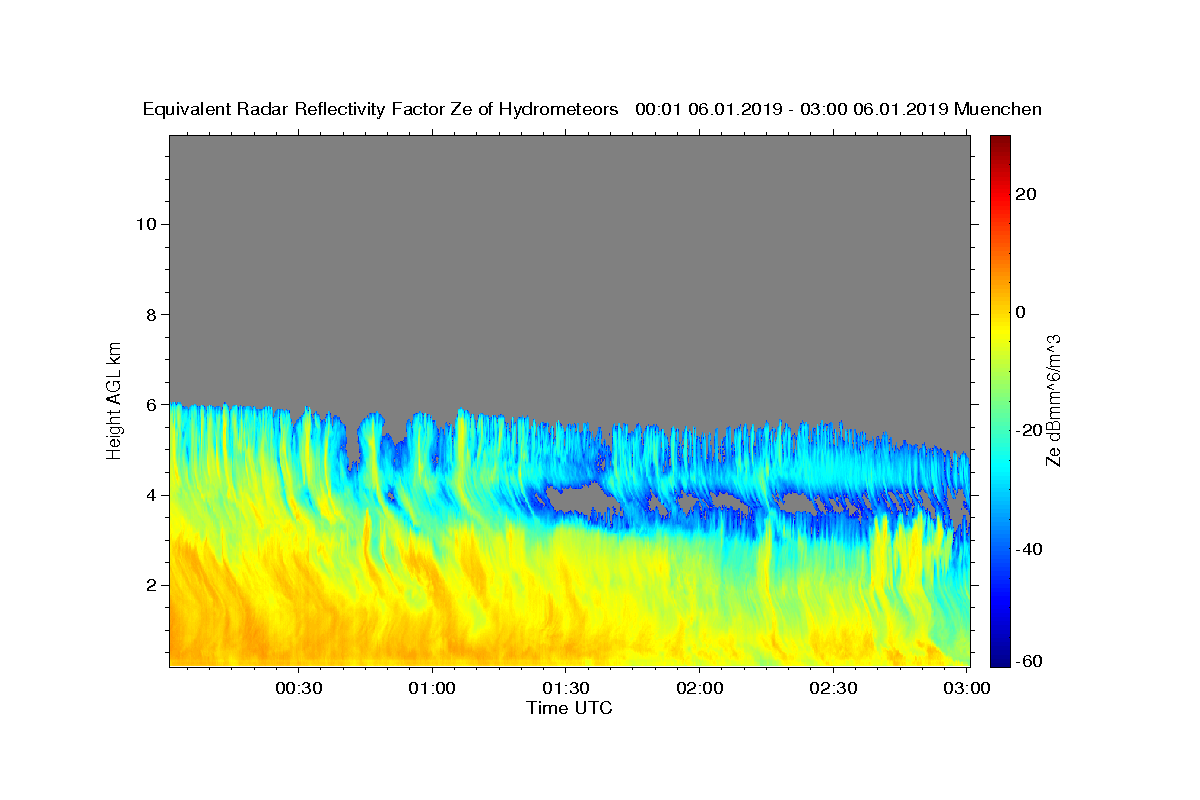
Task: Click the '02:00' time axis label
Action: [x=699, y=688]
